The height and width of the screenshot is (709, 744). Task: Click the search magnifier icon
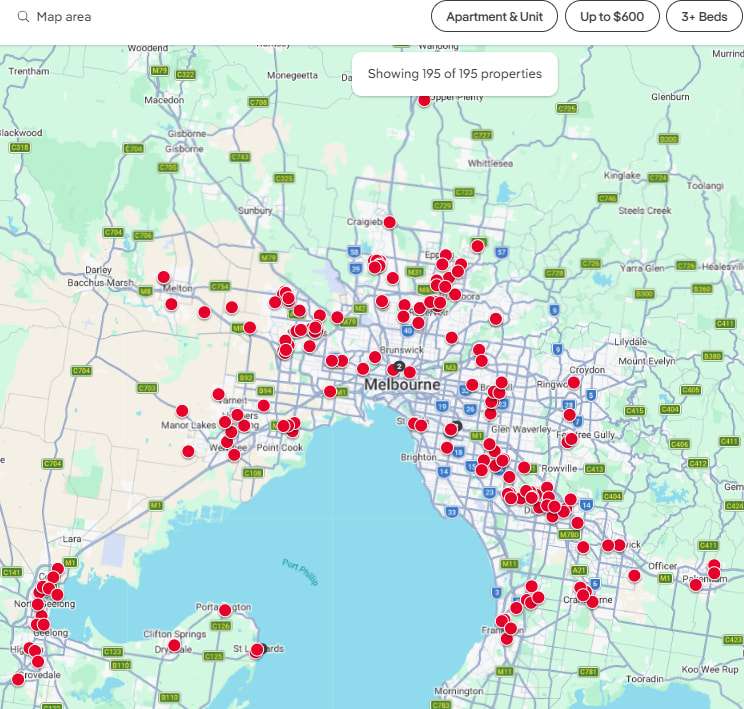(x=23, y=17)
